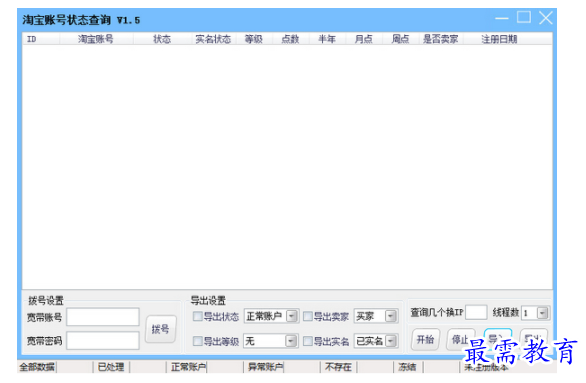Focus the 宽带账号 input field
586x383 pixels.
(x=103, y=317)
